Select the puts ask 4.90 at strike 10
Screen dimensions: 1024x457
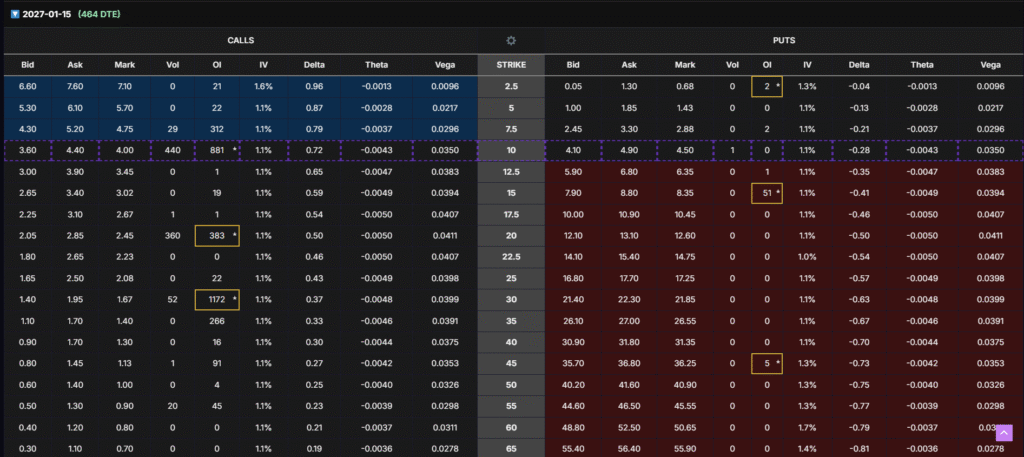coord(629,150)
